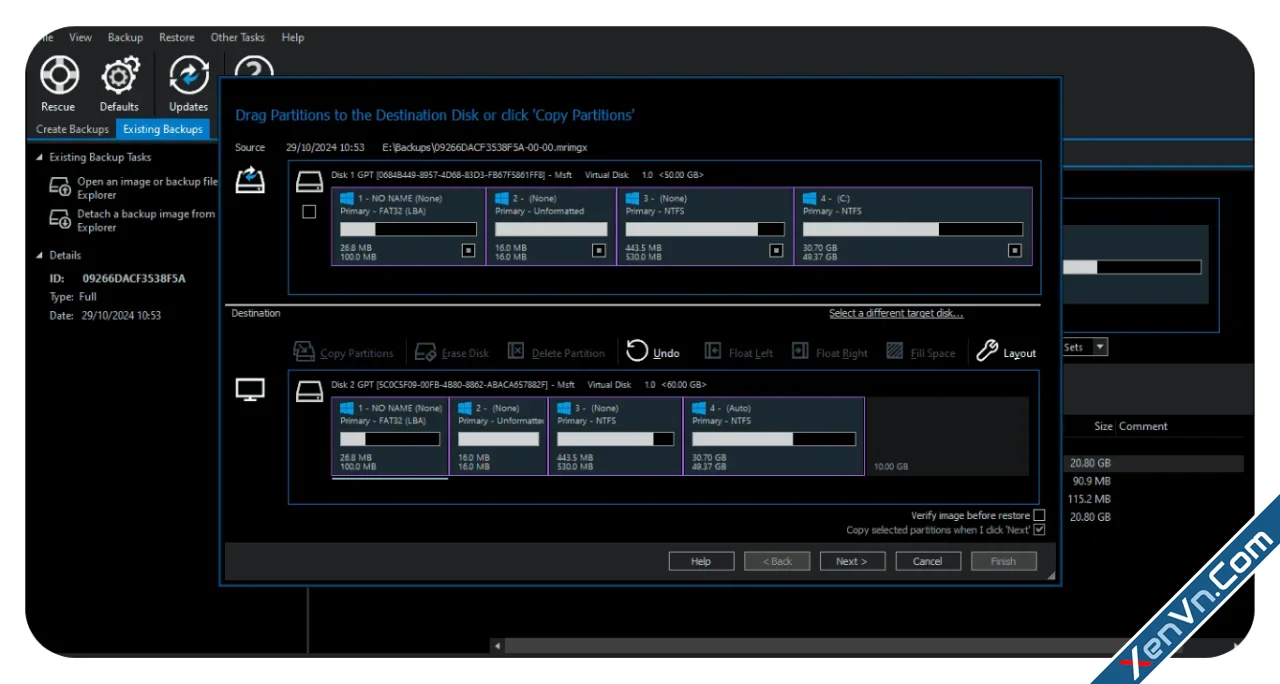Viewport: 1280px width, 684px height.
Task: Open the Help menu
Action: click(293, 37)
